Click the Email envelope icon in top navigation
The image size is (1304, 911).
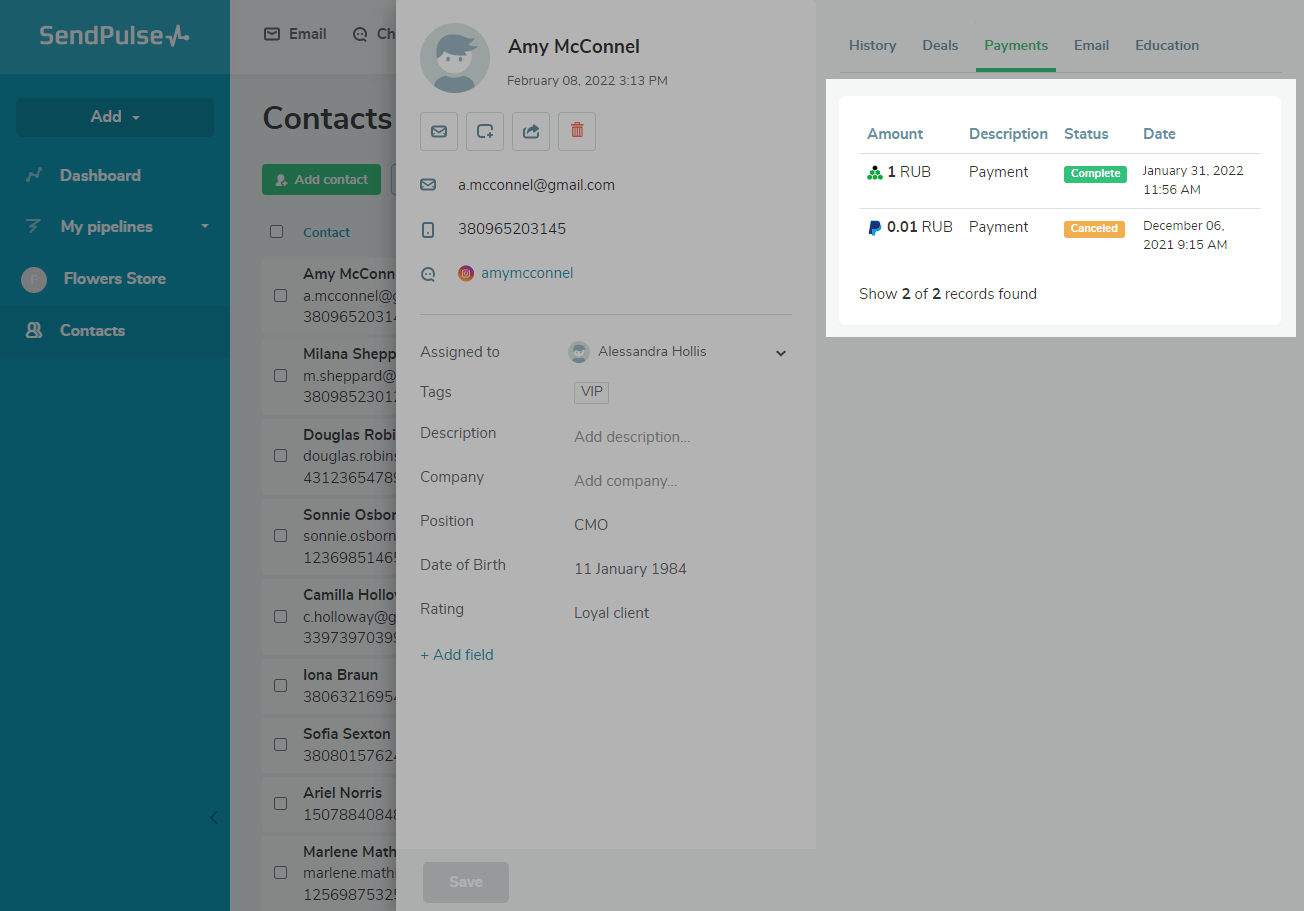point(272,34)
